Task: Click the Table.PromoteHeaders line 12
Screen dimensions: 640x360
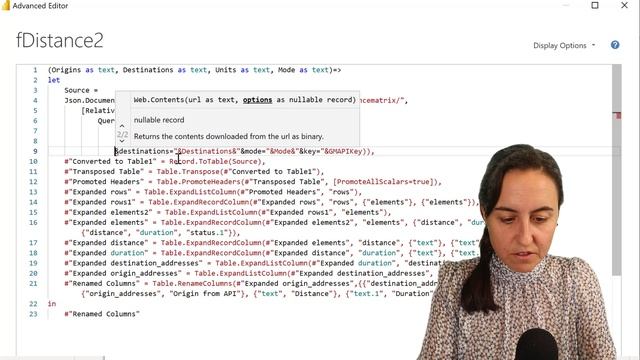Action: [x=253, y=182]
